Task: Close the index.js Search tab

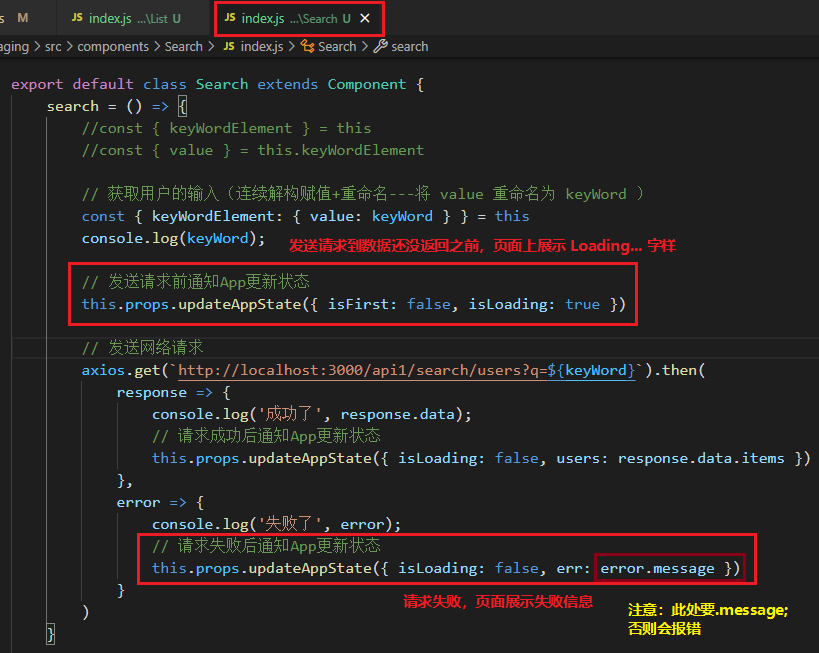Action: 365,18
